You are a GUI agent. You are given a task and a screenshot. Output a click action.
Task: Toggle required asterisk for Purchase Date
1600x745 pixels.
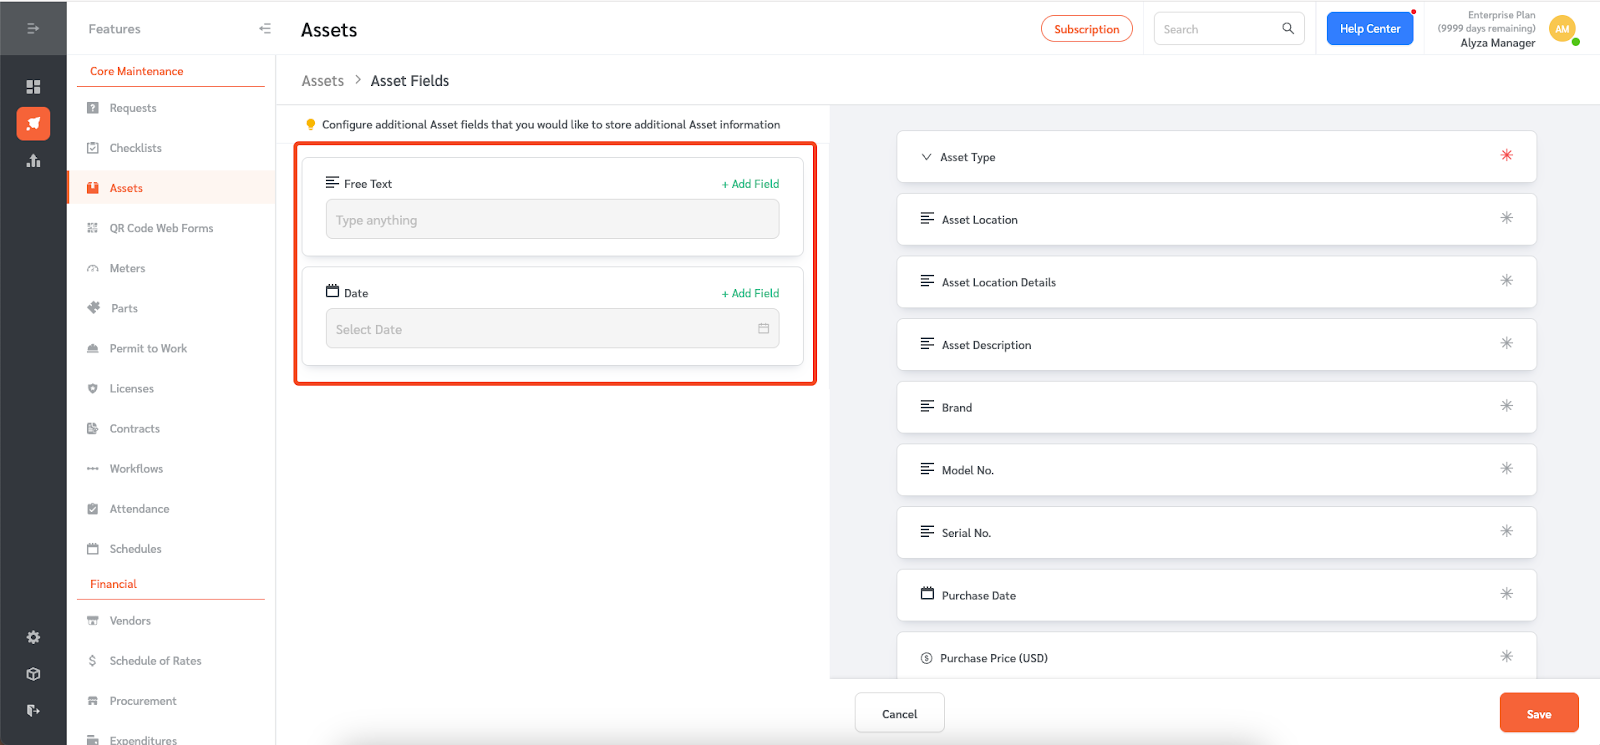pyautogui.click(x=1506, y=594)
